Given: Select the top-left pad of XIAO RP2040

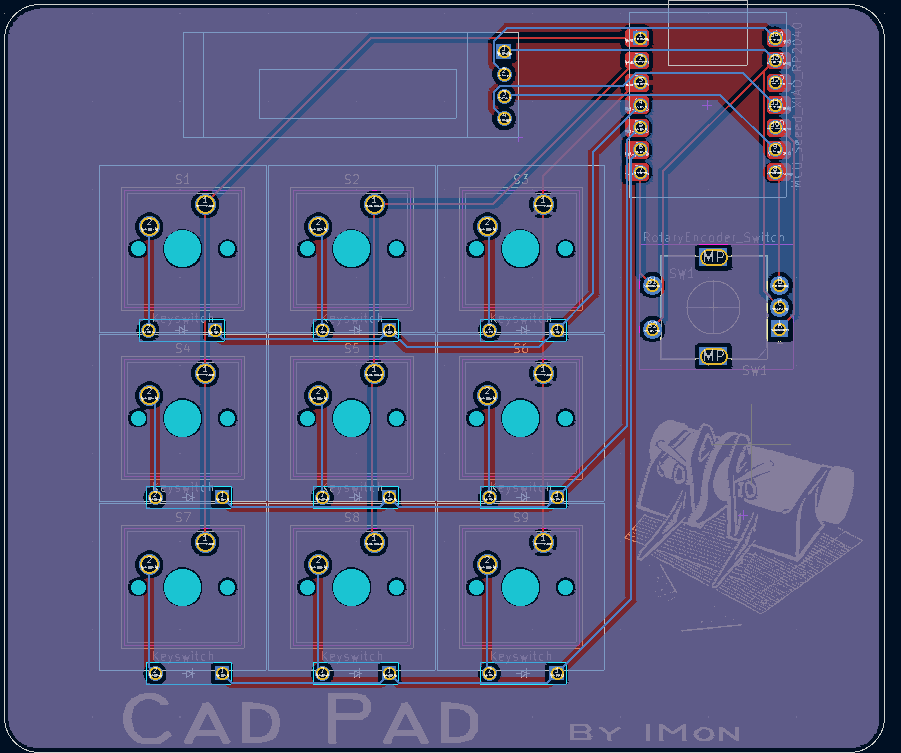Looking at the screenshot, I should (639, 38).
